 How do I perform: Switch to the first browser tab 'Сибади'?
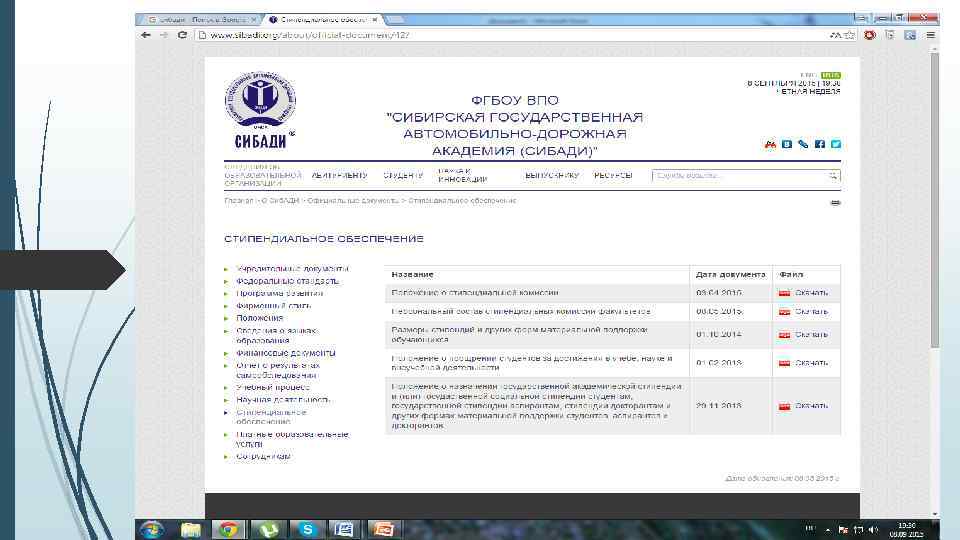pyautogui.click(x=202, y=20)
